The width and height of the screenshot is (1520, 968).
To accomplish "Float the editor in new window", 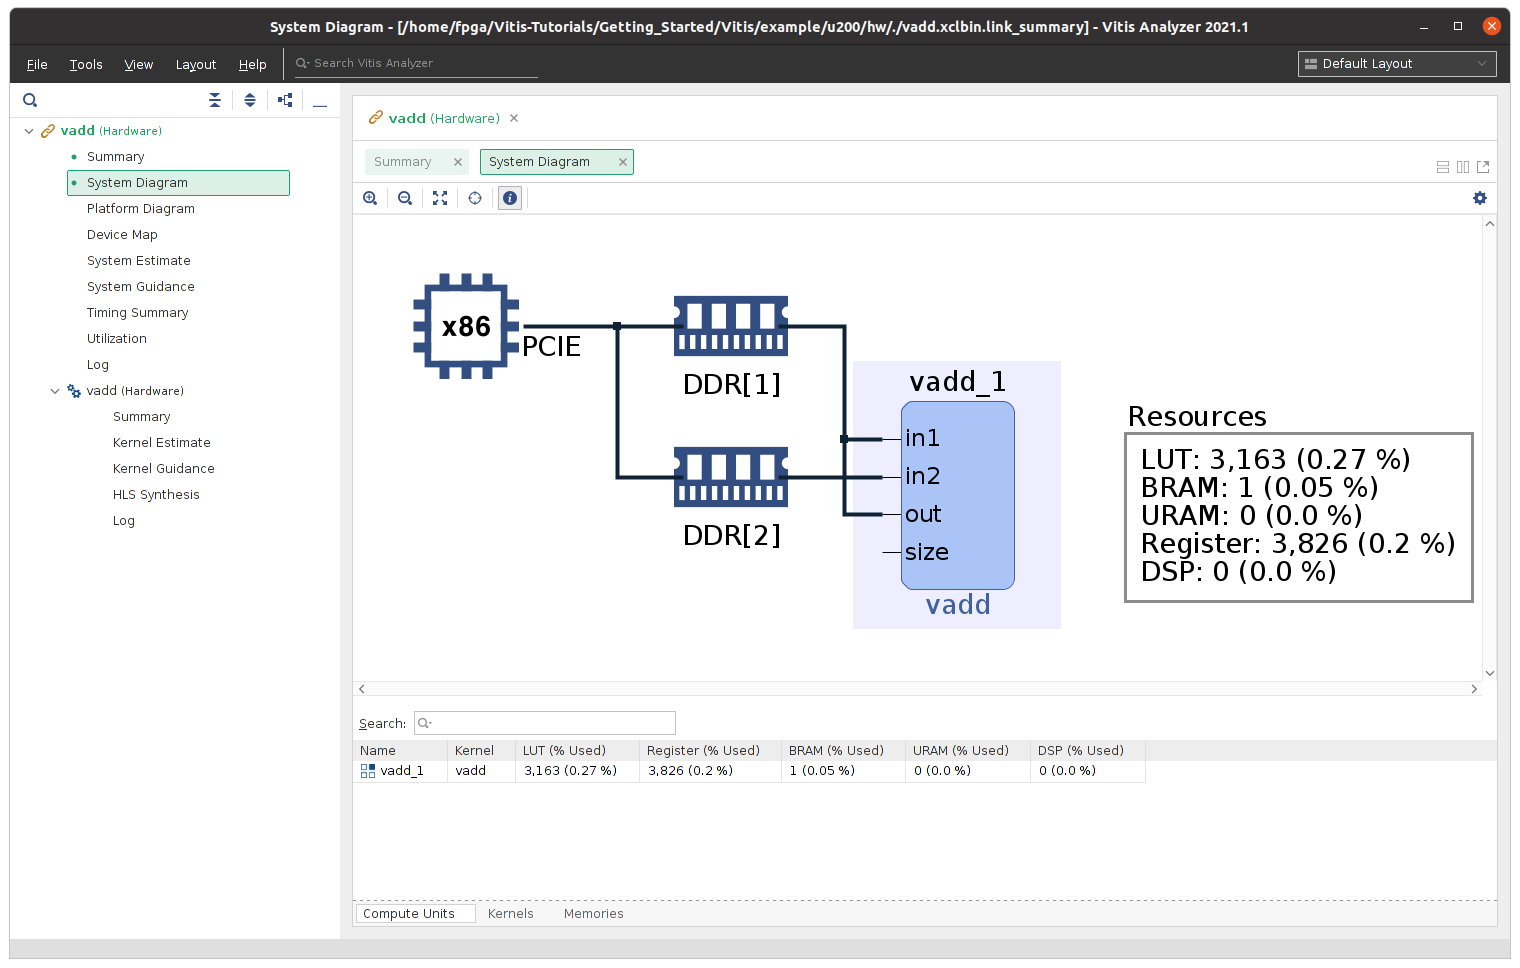I will tap(1483, 167).
